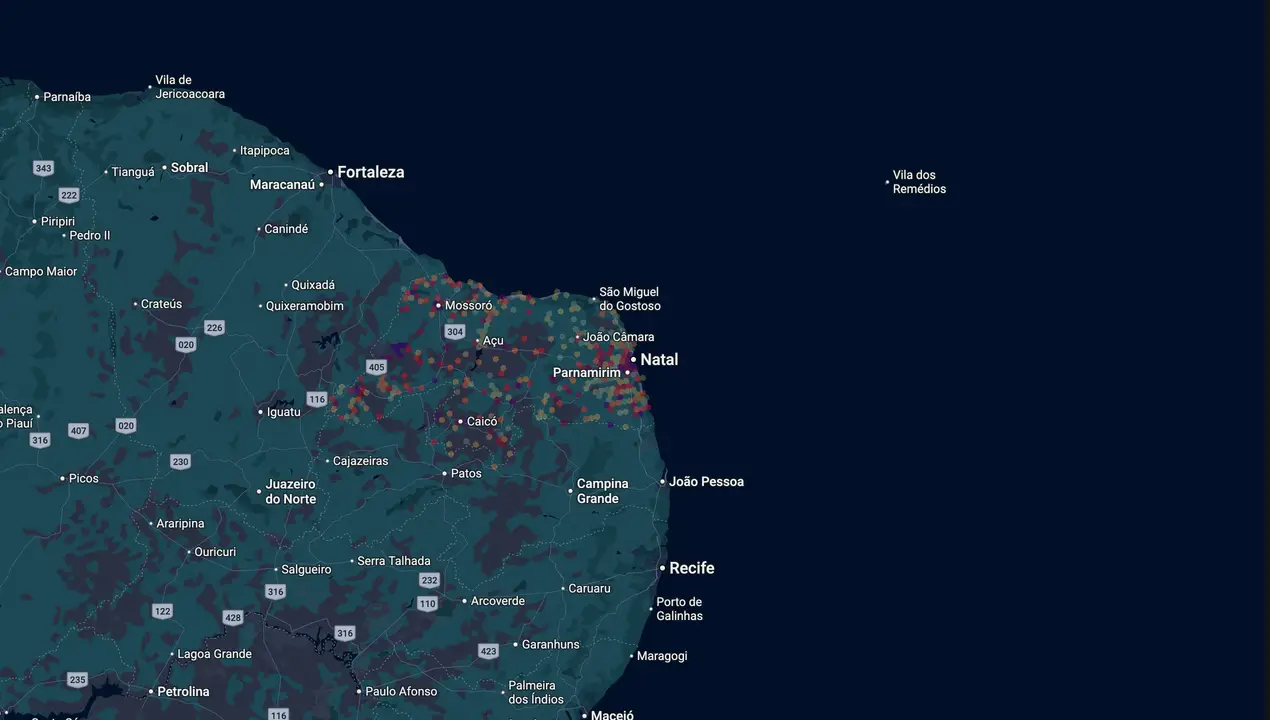Select the highway 405 road shield
This screenshot has height=720, width=1270.
tap(376, 368)
